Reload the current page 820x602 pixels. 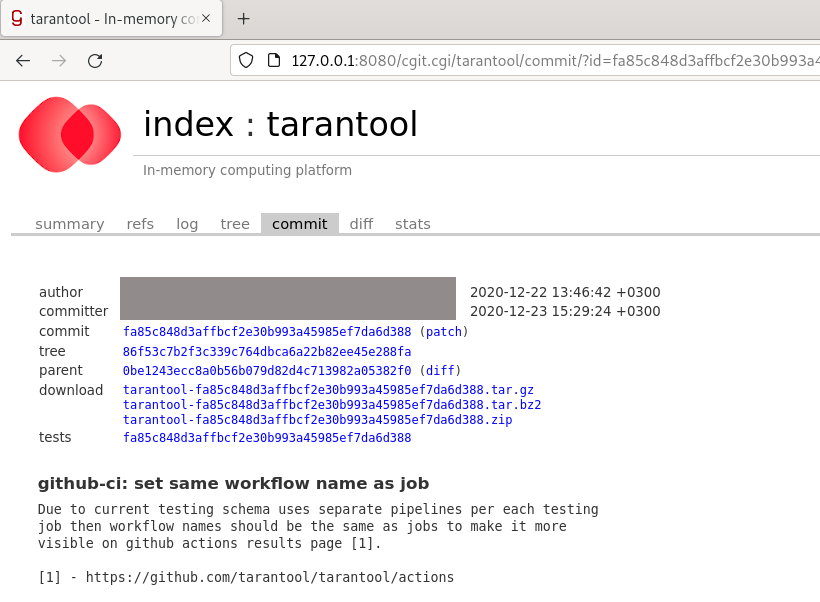(x=95, y=61)
